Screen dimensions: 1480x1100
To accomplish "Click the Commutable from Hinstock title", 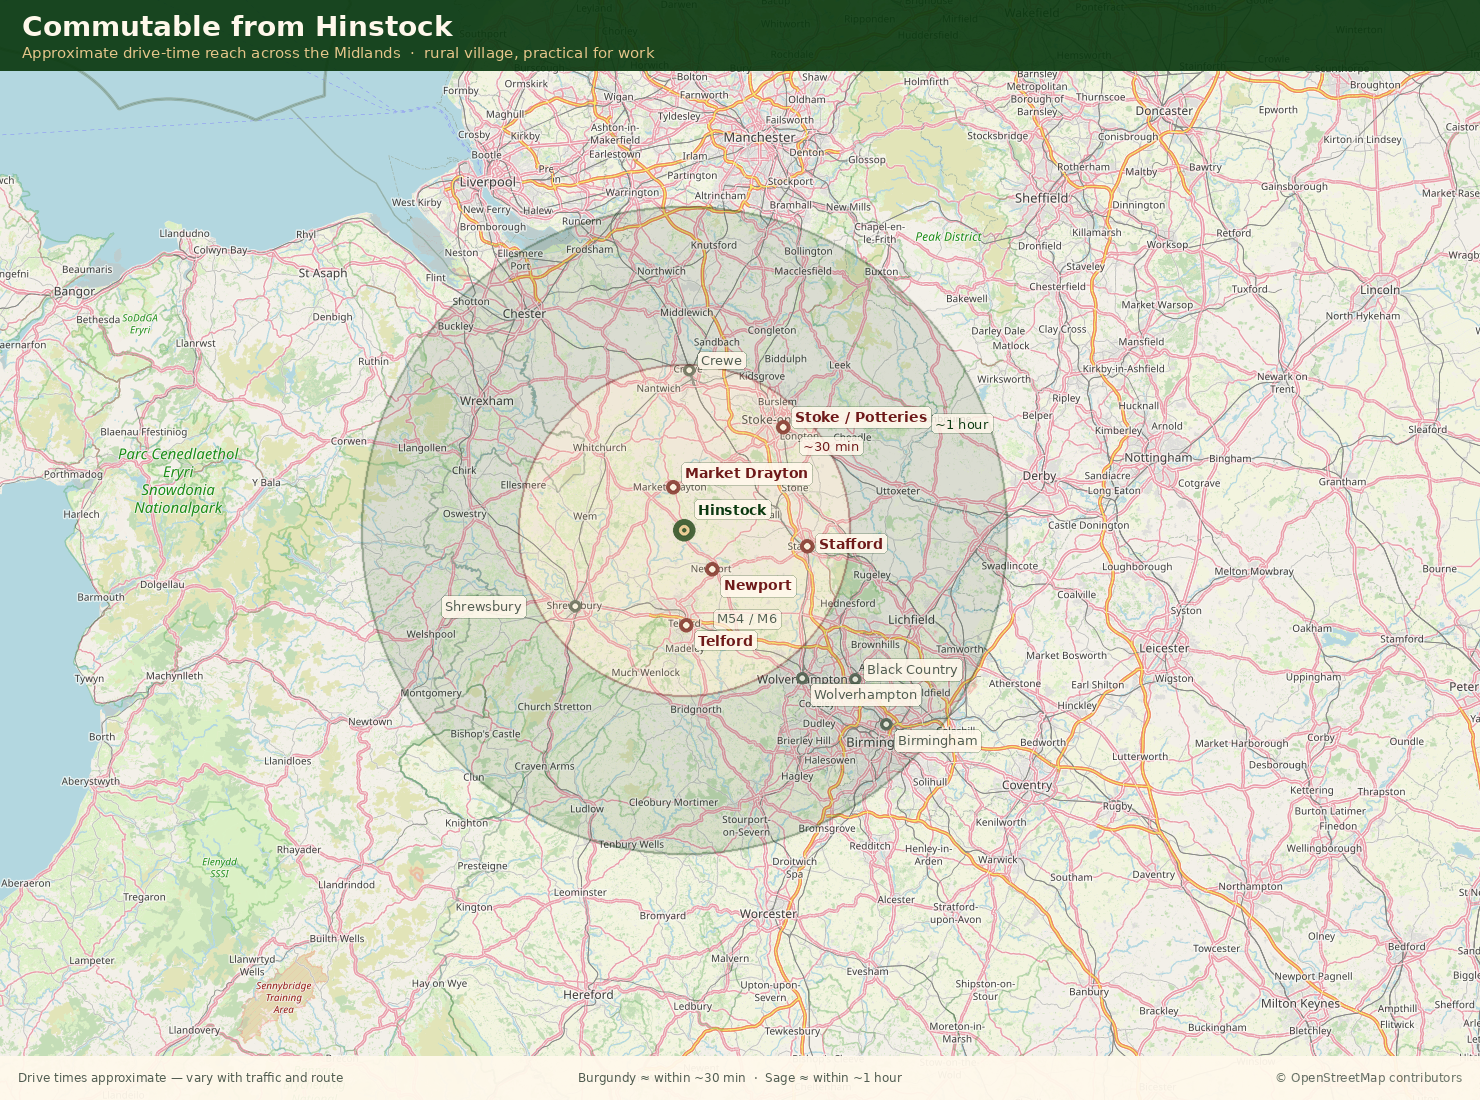I will (237, 27).
